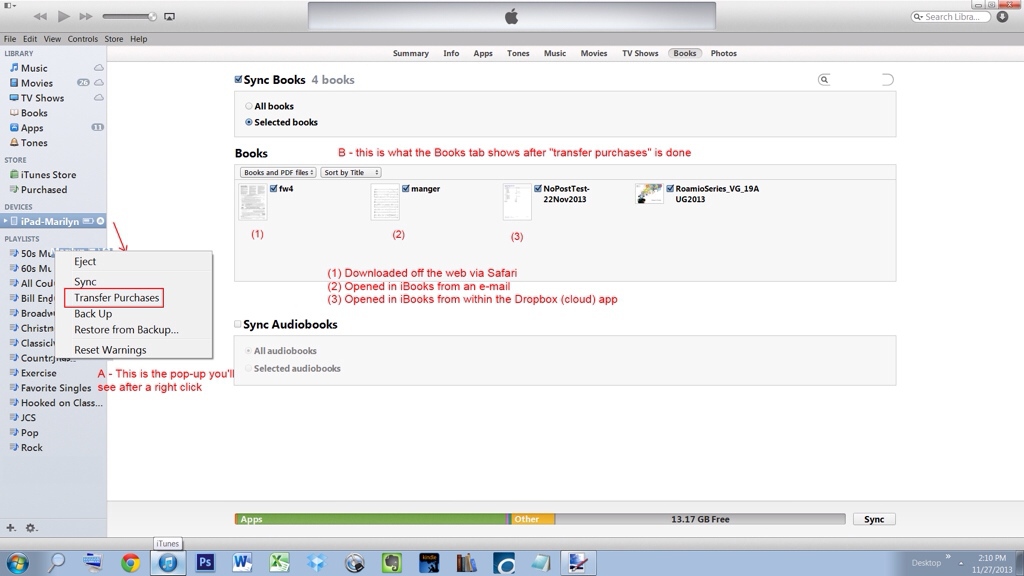Open the Sort by Title dropdown
The height and width of the screenshot is (576, 1024).
coord(351,172)
